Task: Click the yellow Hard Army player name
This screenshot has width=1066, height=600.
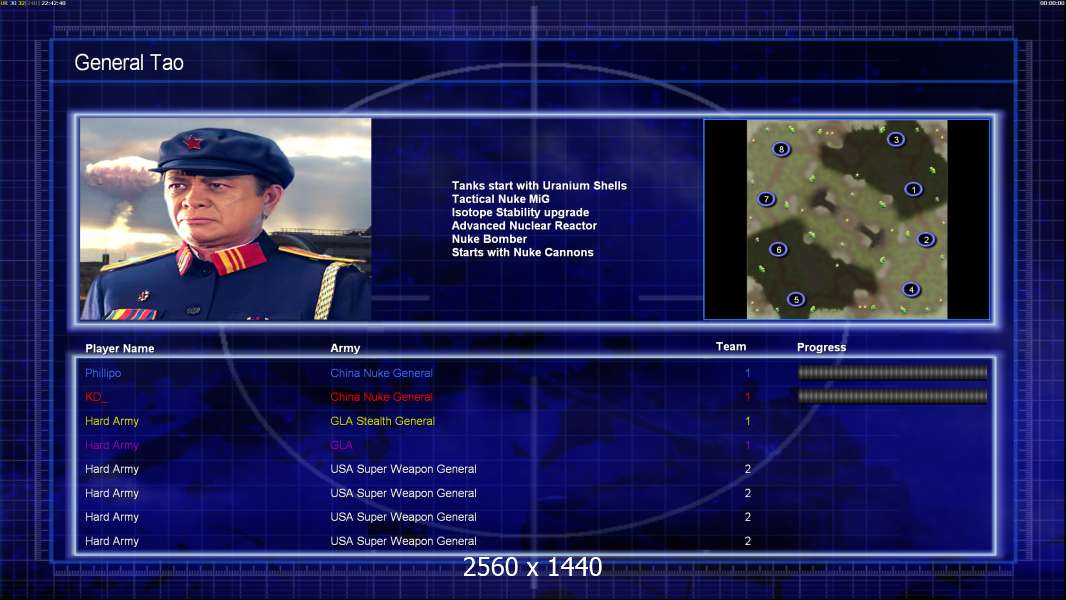Action: pos(112,421)
